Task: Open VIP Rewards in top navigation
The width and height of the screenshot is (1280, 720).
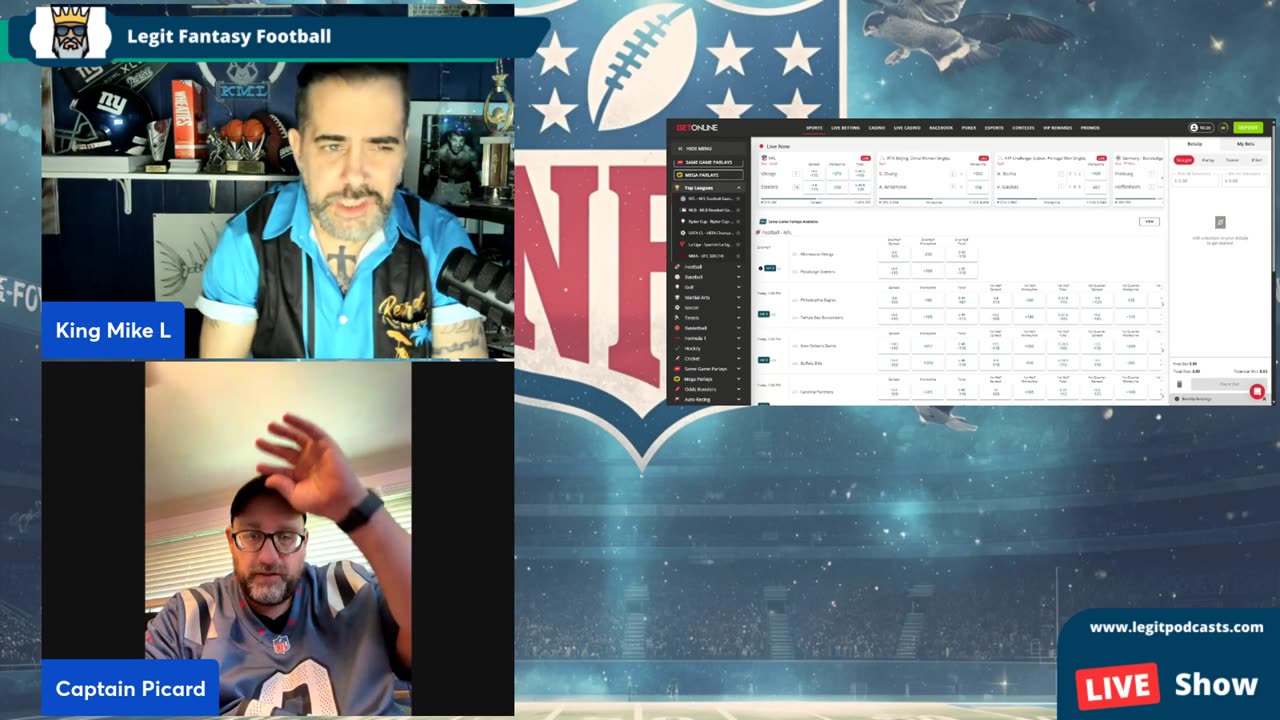Action: (1057, 128)
